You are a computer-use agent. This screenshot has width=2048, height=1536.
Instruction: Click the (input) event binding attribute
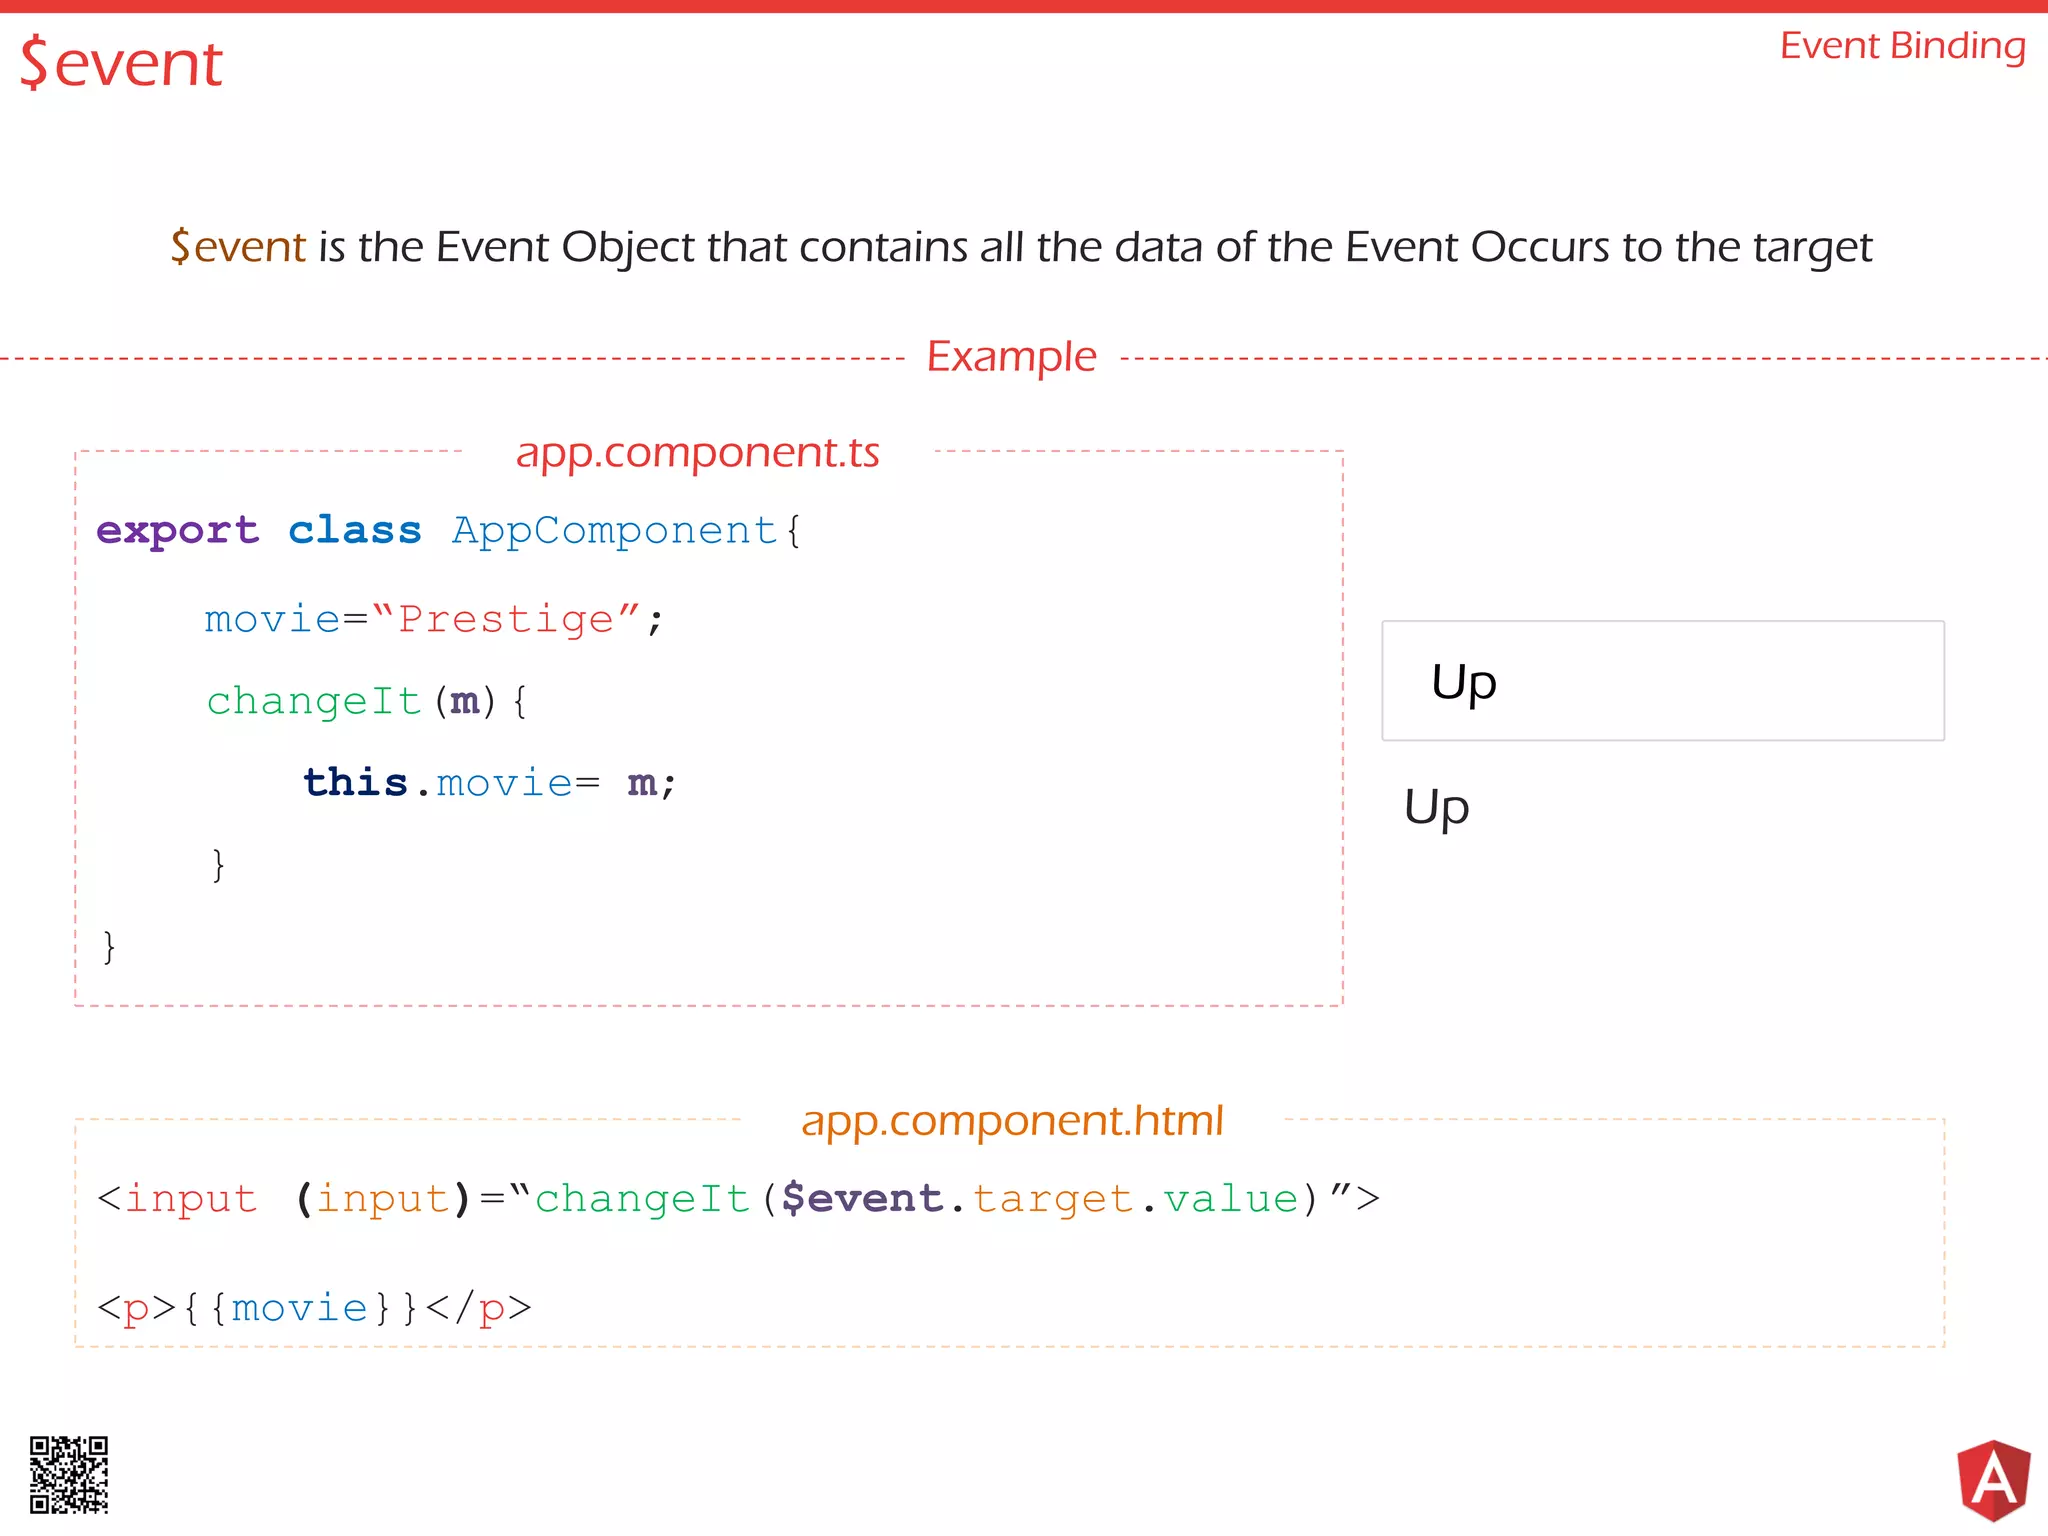pos(383,1198)
